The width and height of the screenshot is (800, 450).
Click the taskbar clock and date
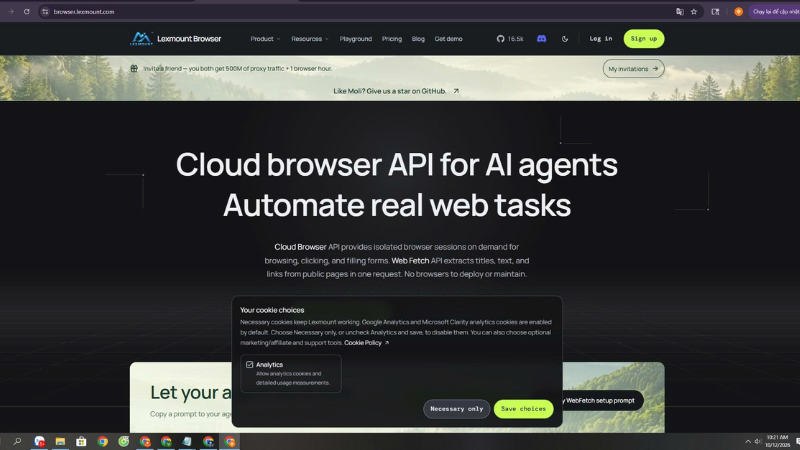coord(778,441)
